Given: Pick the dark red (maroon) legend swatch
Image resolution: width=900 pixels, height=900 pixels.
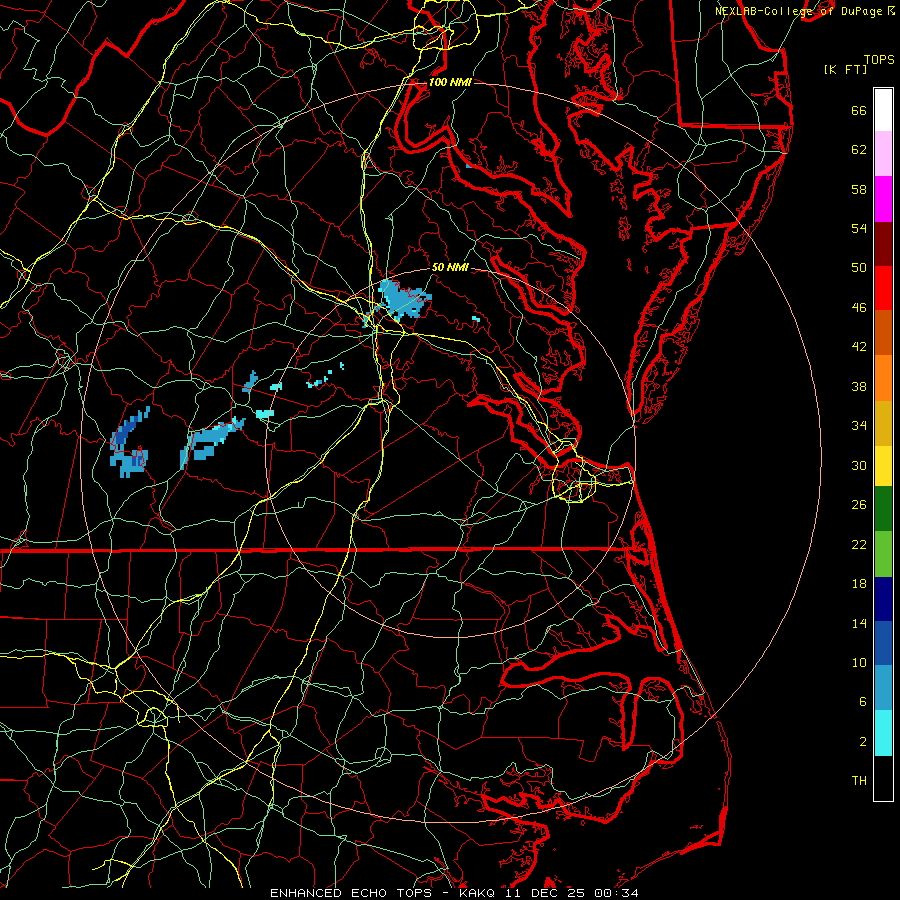Looking at the screenshot, I should (883, 244).
